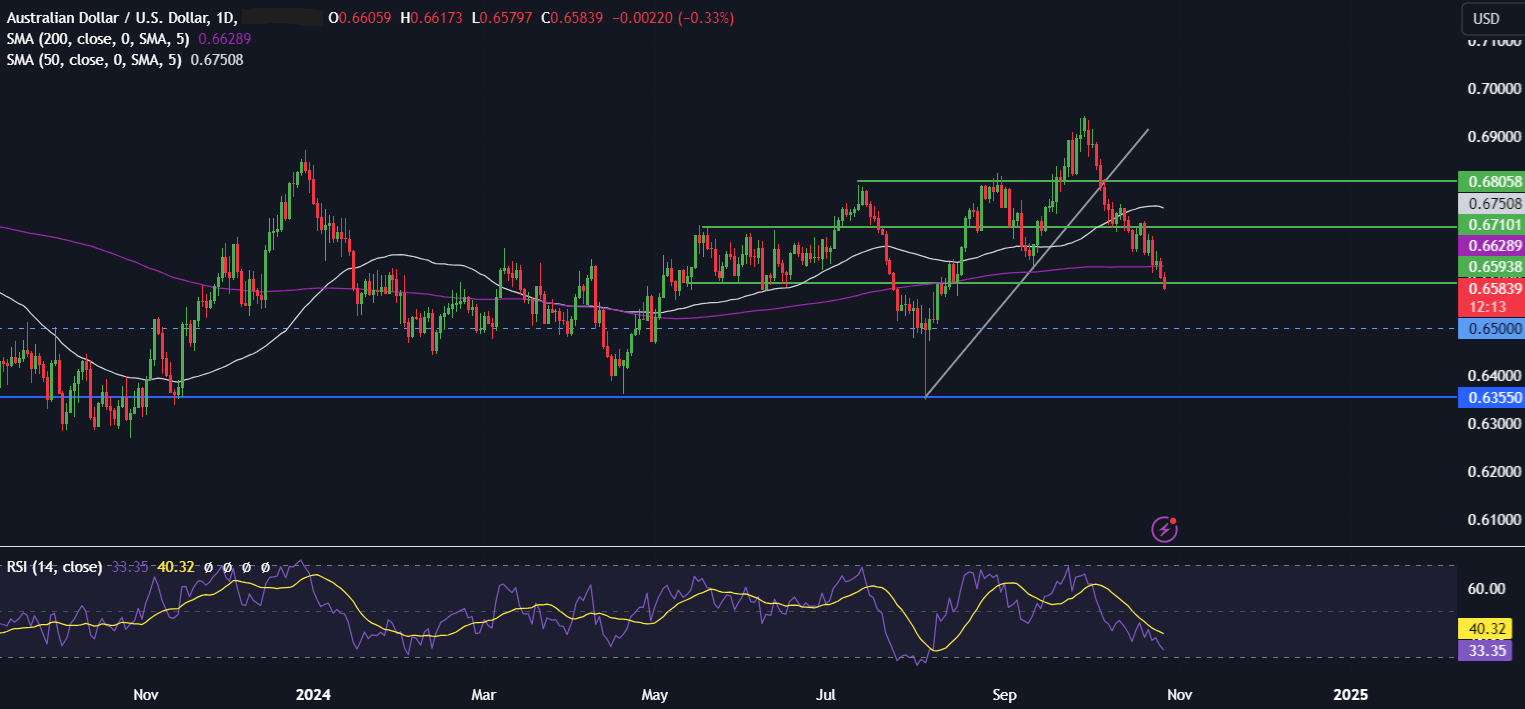Click the 0.64000 price axis tick
The image size is (1525, 709).
point(1495,376)
